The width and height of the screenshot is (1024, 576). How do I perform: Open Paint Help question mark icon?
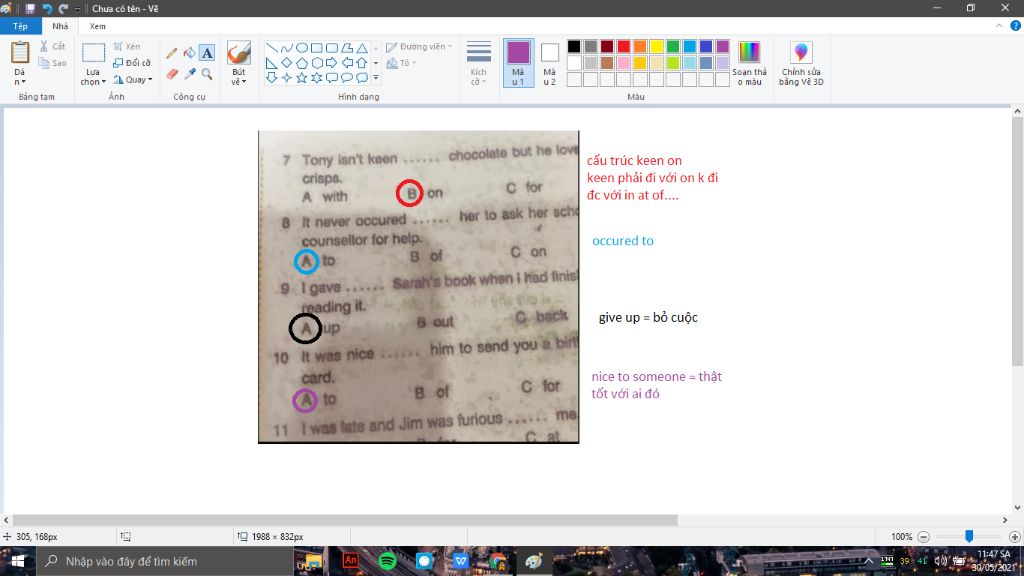pyautogui.click(x=1016, y=25)
